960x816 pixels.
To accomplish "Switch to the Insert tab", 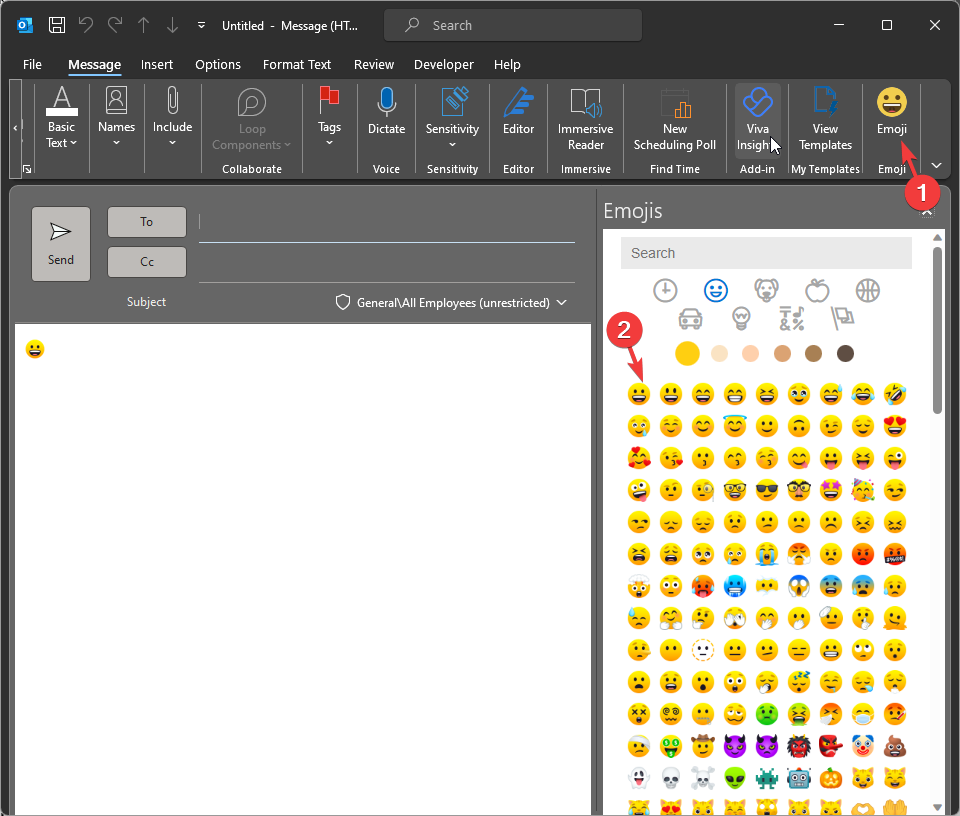I will (x=157, y=64).
